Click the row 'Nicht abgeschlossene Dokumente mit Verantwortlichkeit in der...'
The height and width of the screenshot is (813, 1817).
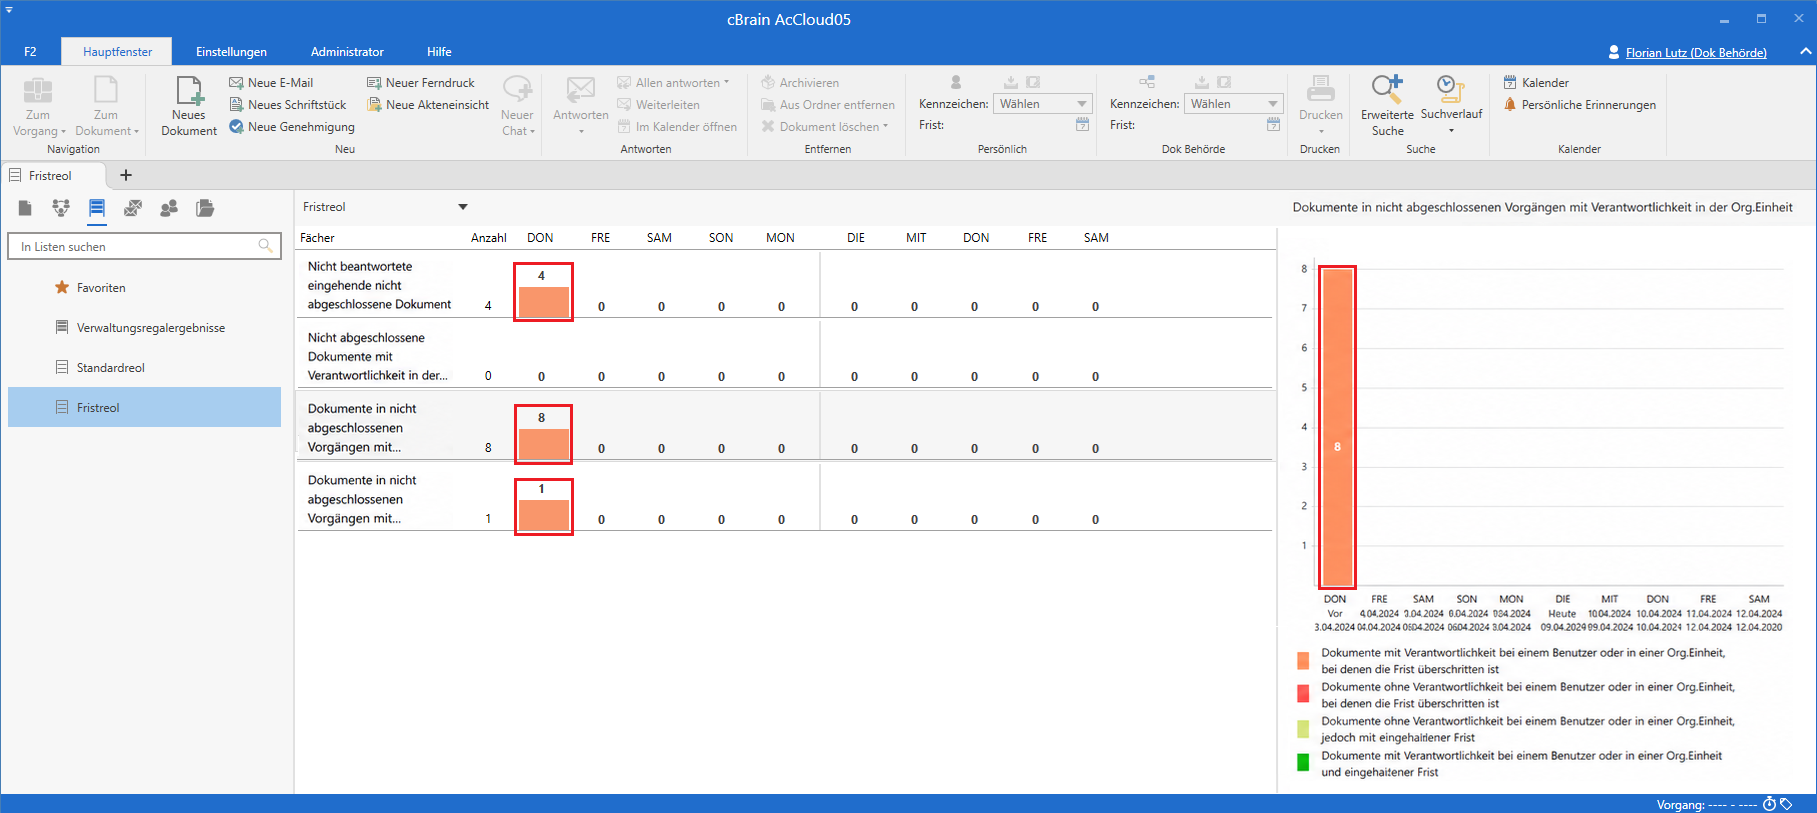pyautogui.click(x=784, y=356)
